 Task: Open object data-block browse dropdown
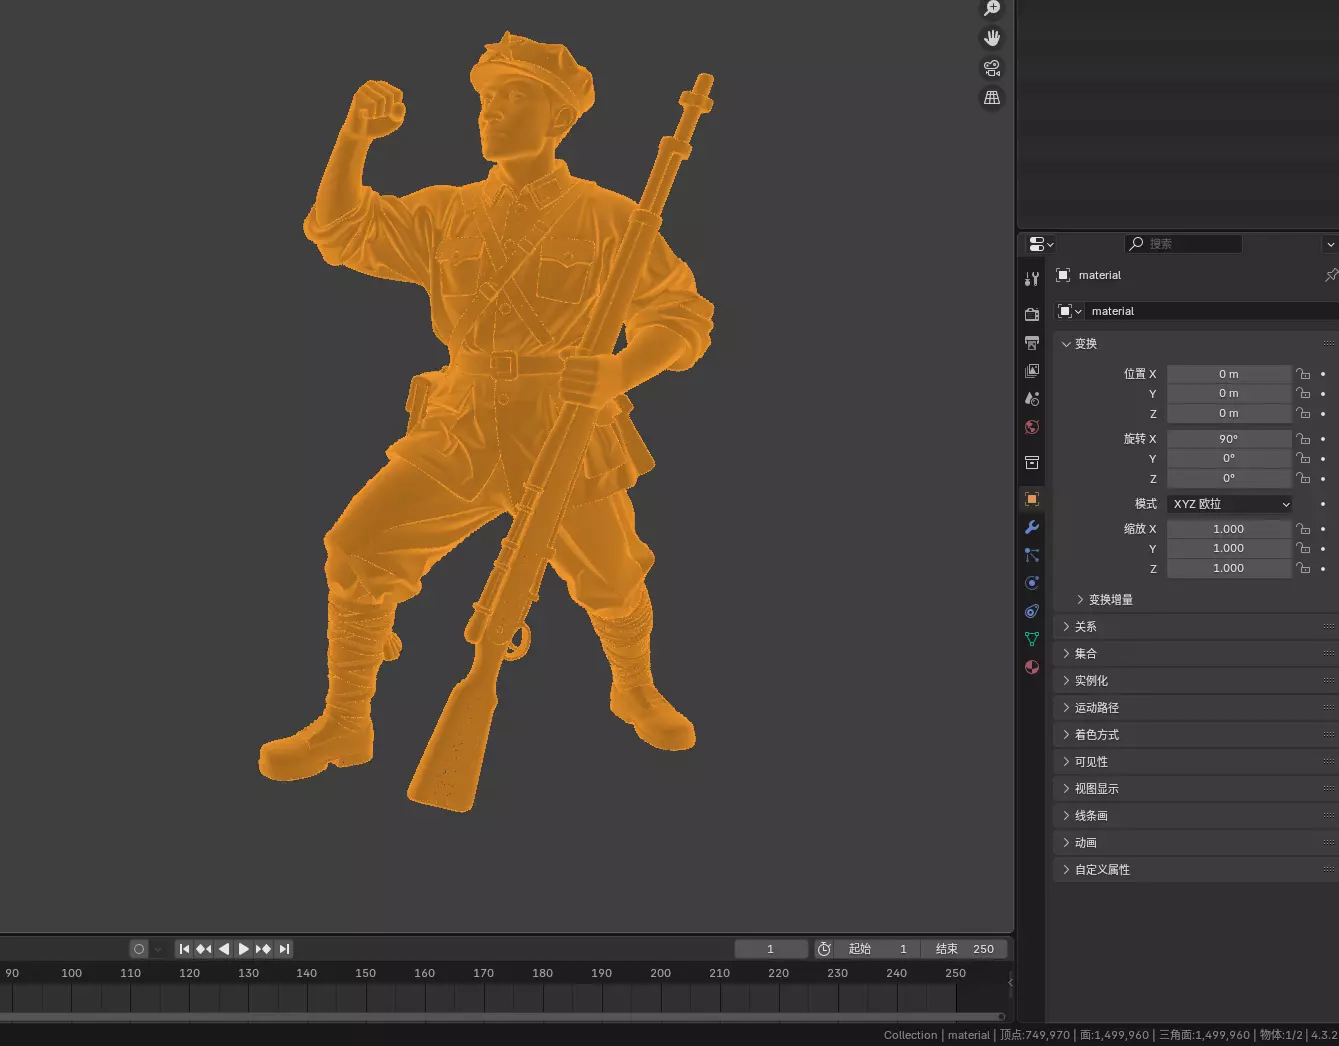[1070, 311]
